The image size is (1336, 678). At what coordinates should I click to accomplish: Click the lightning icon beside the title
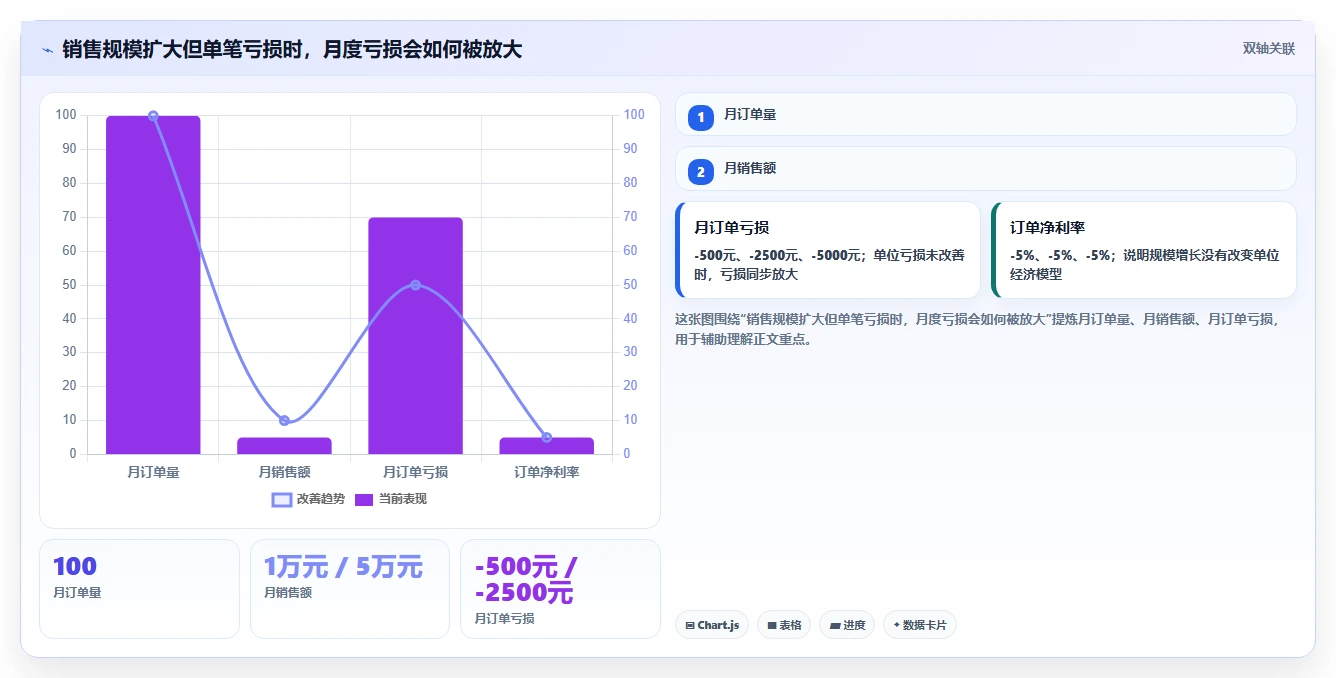(47, 50)
